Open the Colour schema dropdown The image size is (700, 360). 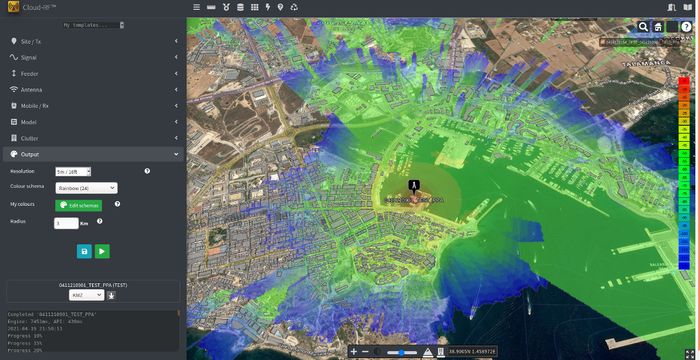point(87,188)
